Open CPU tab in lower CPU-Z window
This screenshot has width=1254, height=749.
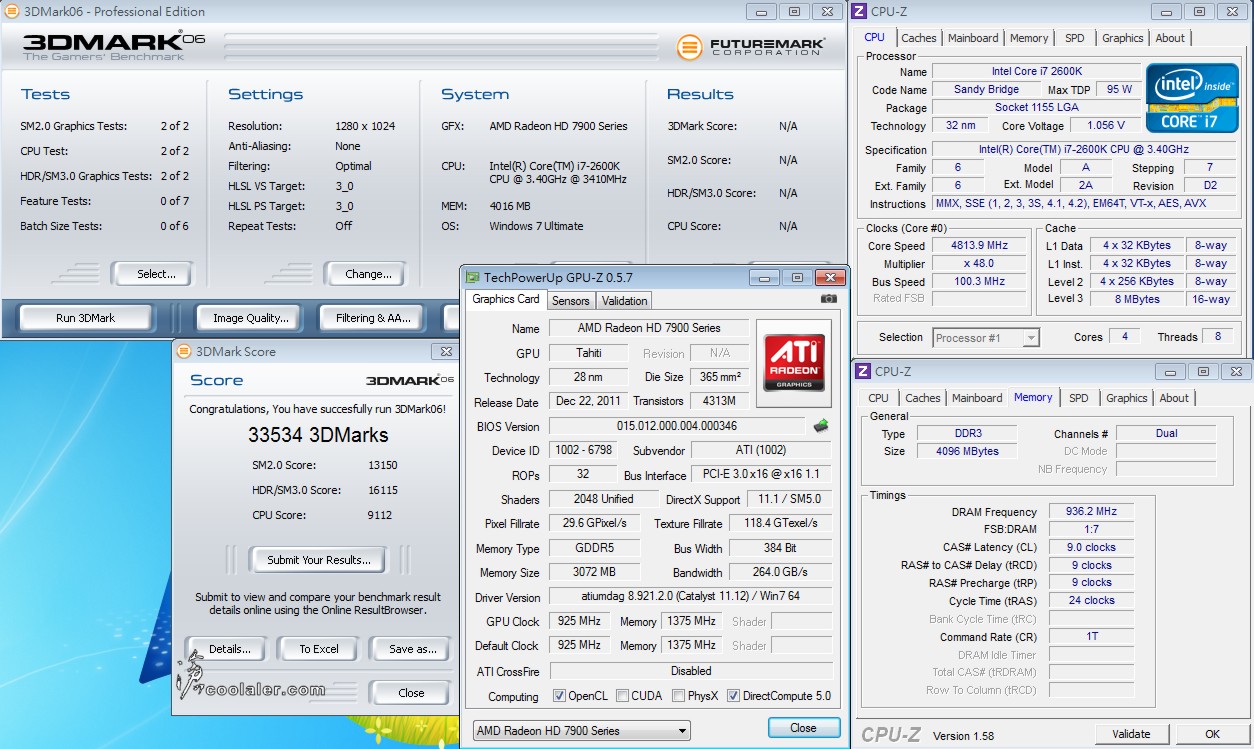coord(878,398)
